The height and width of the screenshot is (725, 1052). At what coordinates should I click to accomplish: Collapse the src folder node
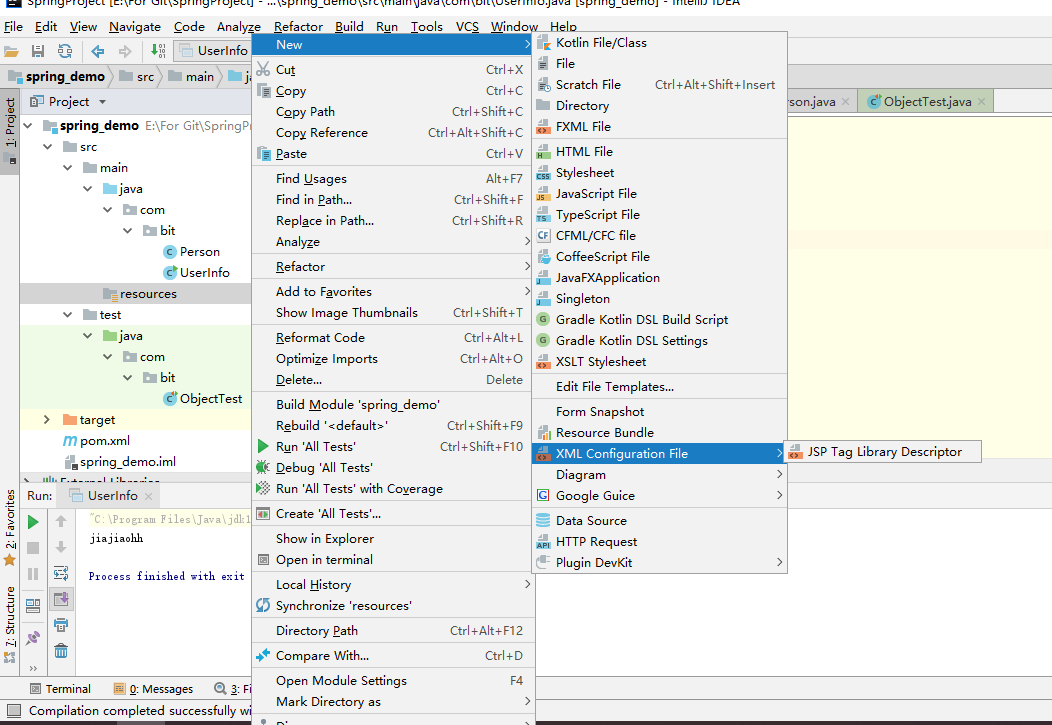48,146
